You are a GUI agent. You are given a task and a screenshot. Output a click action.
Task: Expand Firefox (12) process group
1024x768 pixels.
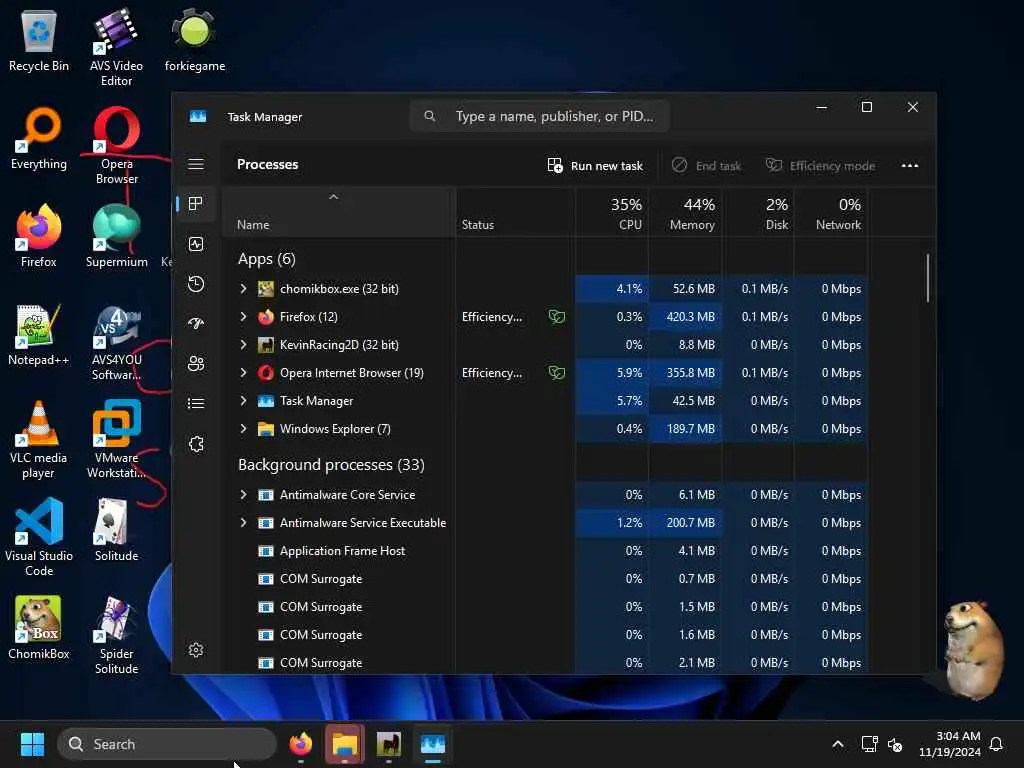coord(244,317)
